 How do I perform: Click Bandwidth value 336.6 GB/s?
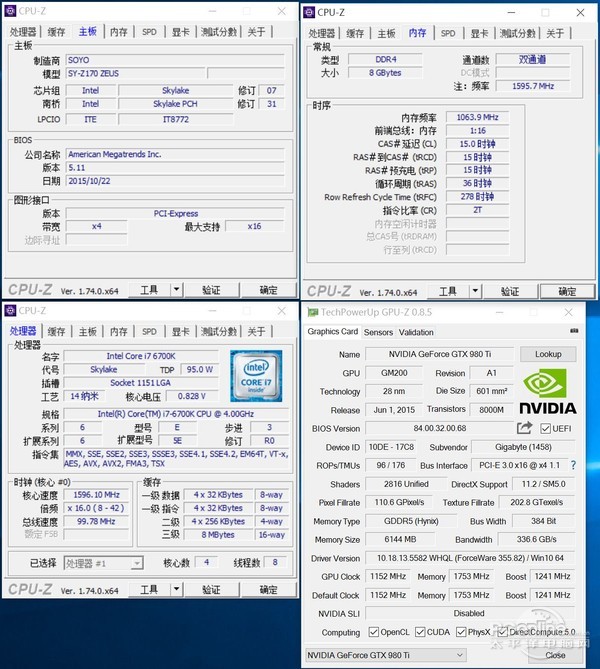tap(536, 539)
